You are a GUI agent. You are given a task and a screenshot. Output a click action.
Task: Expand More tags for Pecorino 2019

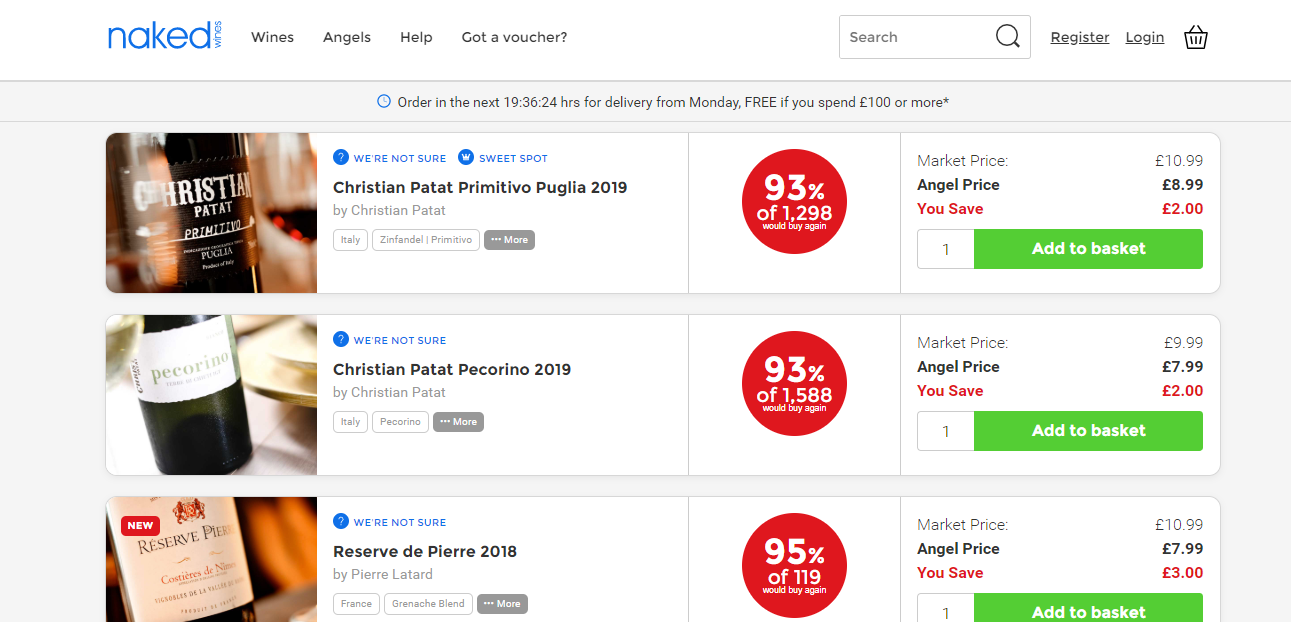459,422
